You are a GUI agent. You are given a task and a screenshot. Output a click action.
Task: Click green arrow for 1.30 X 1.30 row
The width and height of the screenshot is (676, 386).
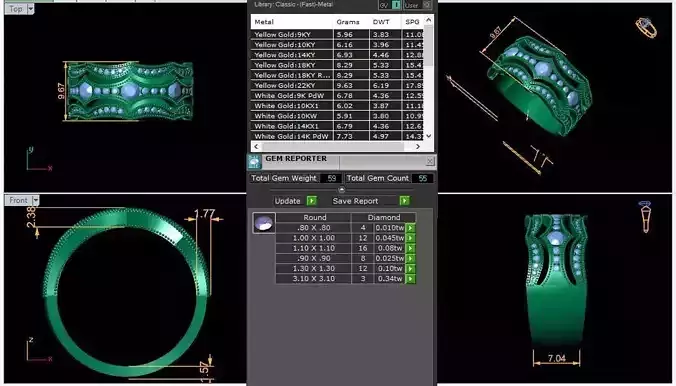point(410,268)
